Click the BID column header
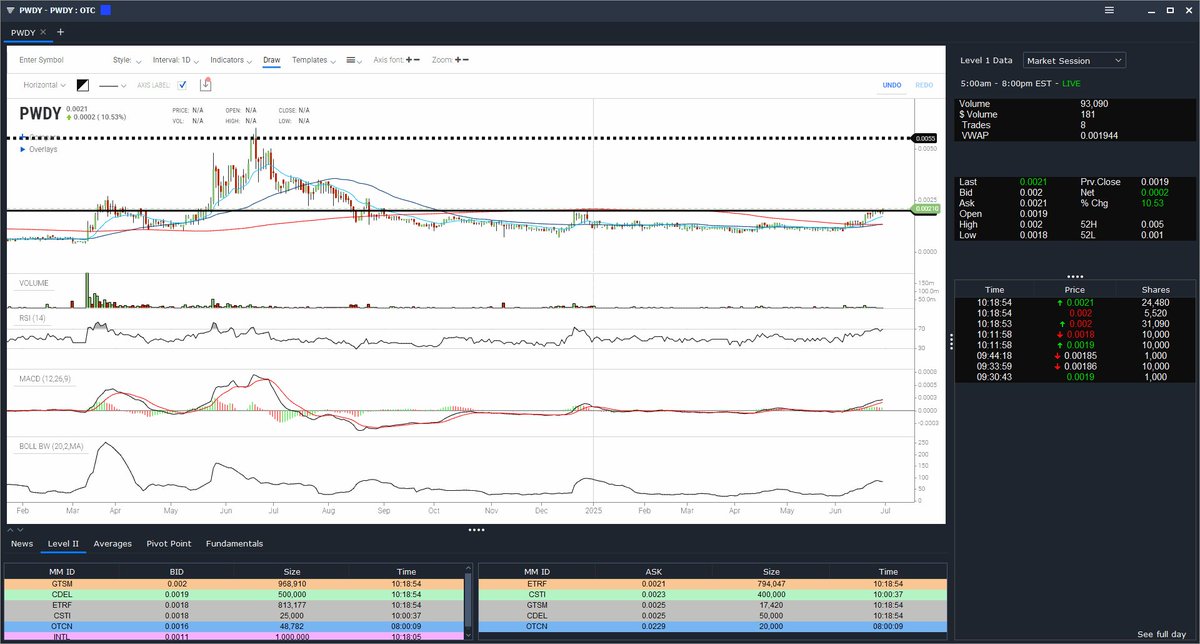Image resolution: width=1200 pixels, height=644 pixels. pyautogui.click(x=176, y=571)
